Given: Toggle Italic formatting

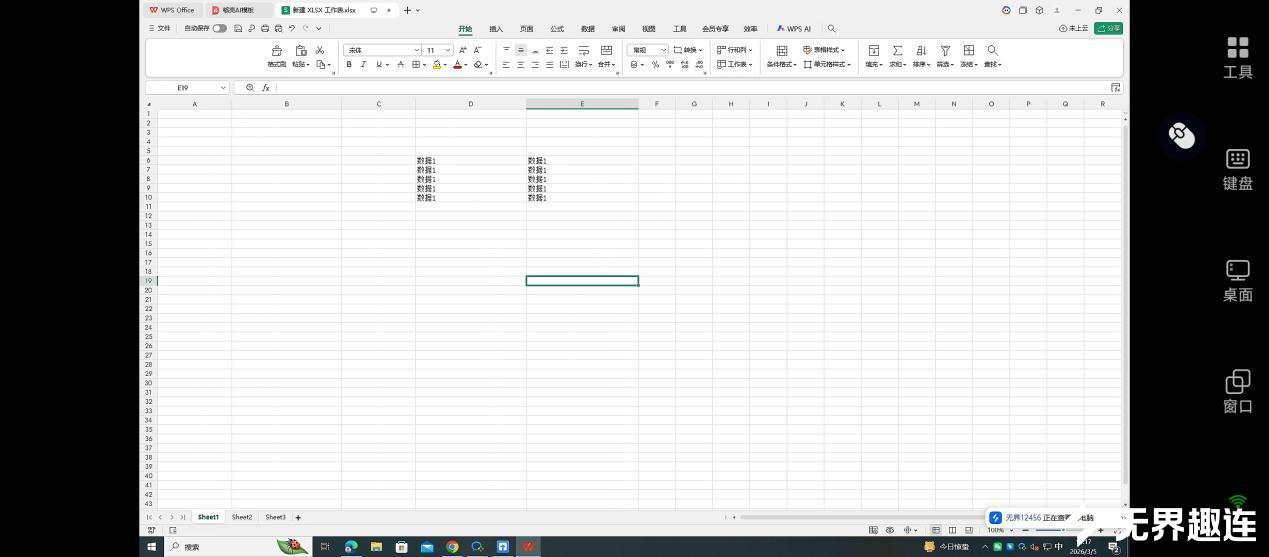Looking at the screenshot, I should click(x=363, y=65).
